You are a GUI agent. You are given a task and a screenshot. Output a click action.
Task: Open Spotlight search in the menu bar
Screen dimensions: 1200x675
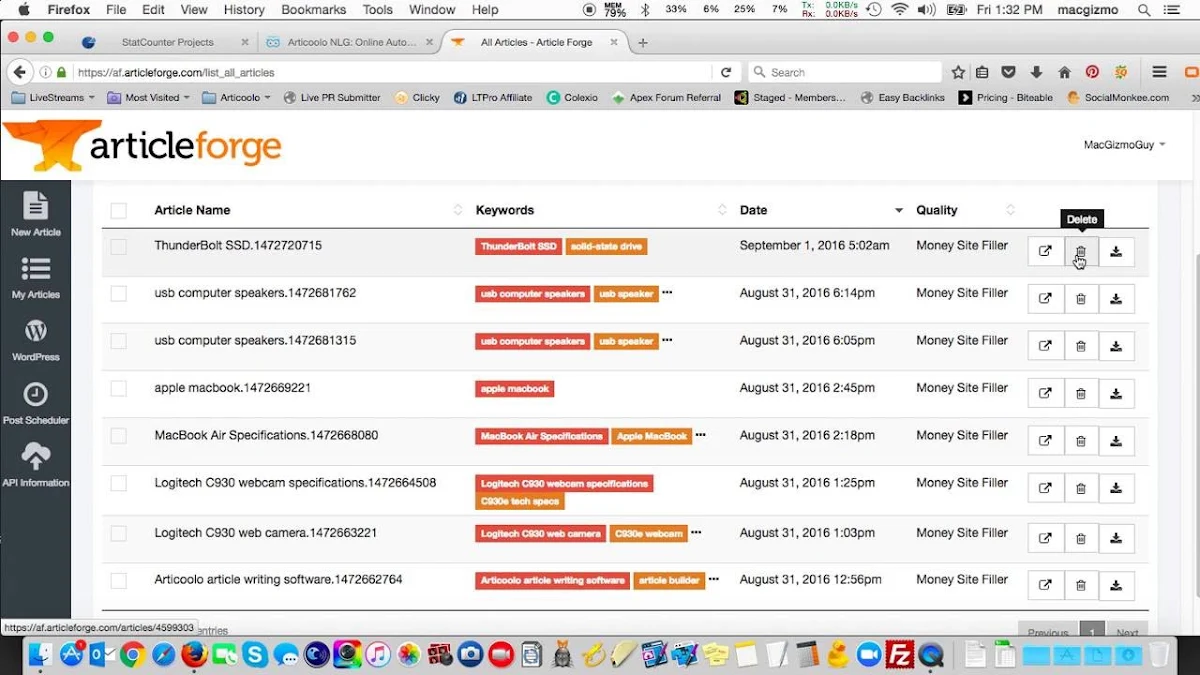[1144, 10]
